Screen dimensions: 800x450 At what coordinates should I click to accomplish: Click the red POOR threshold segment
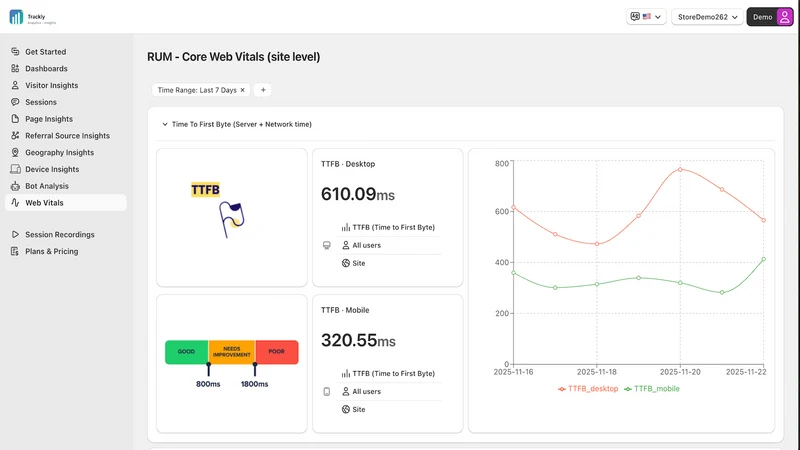pos(277,352)
